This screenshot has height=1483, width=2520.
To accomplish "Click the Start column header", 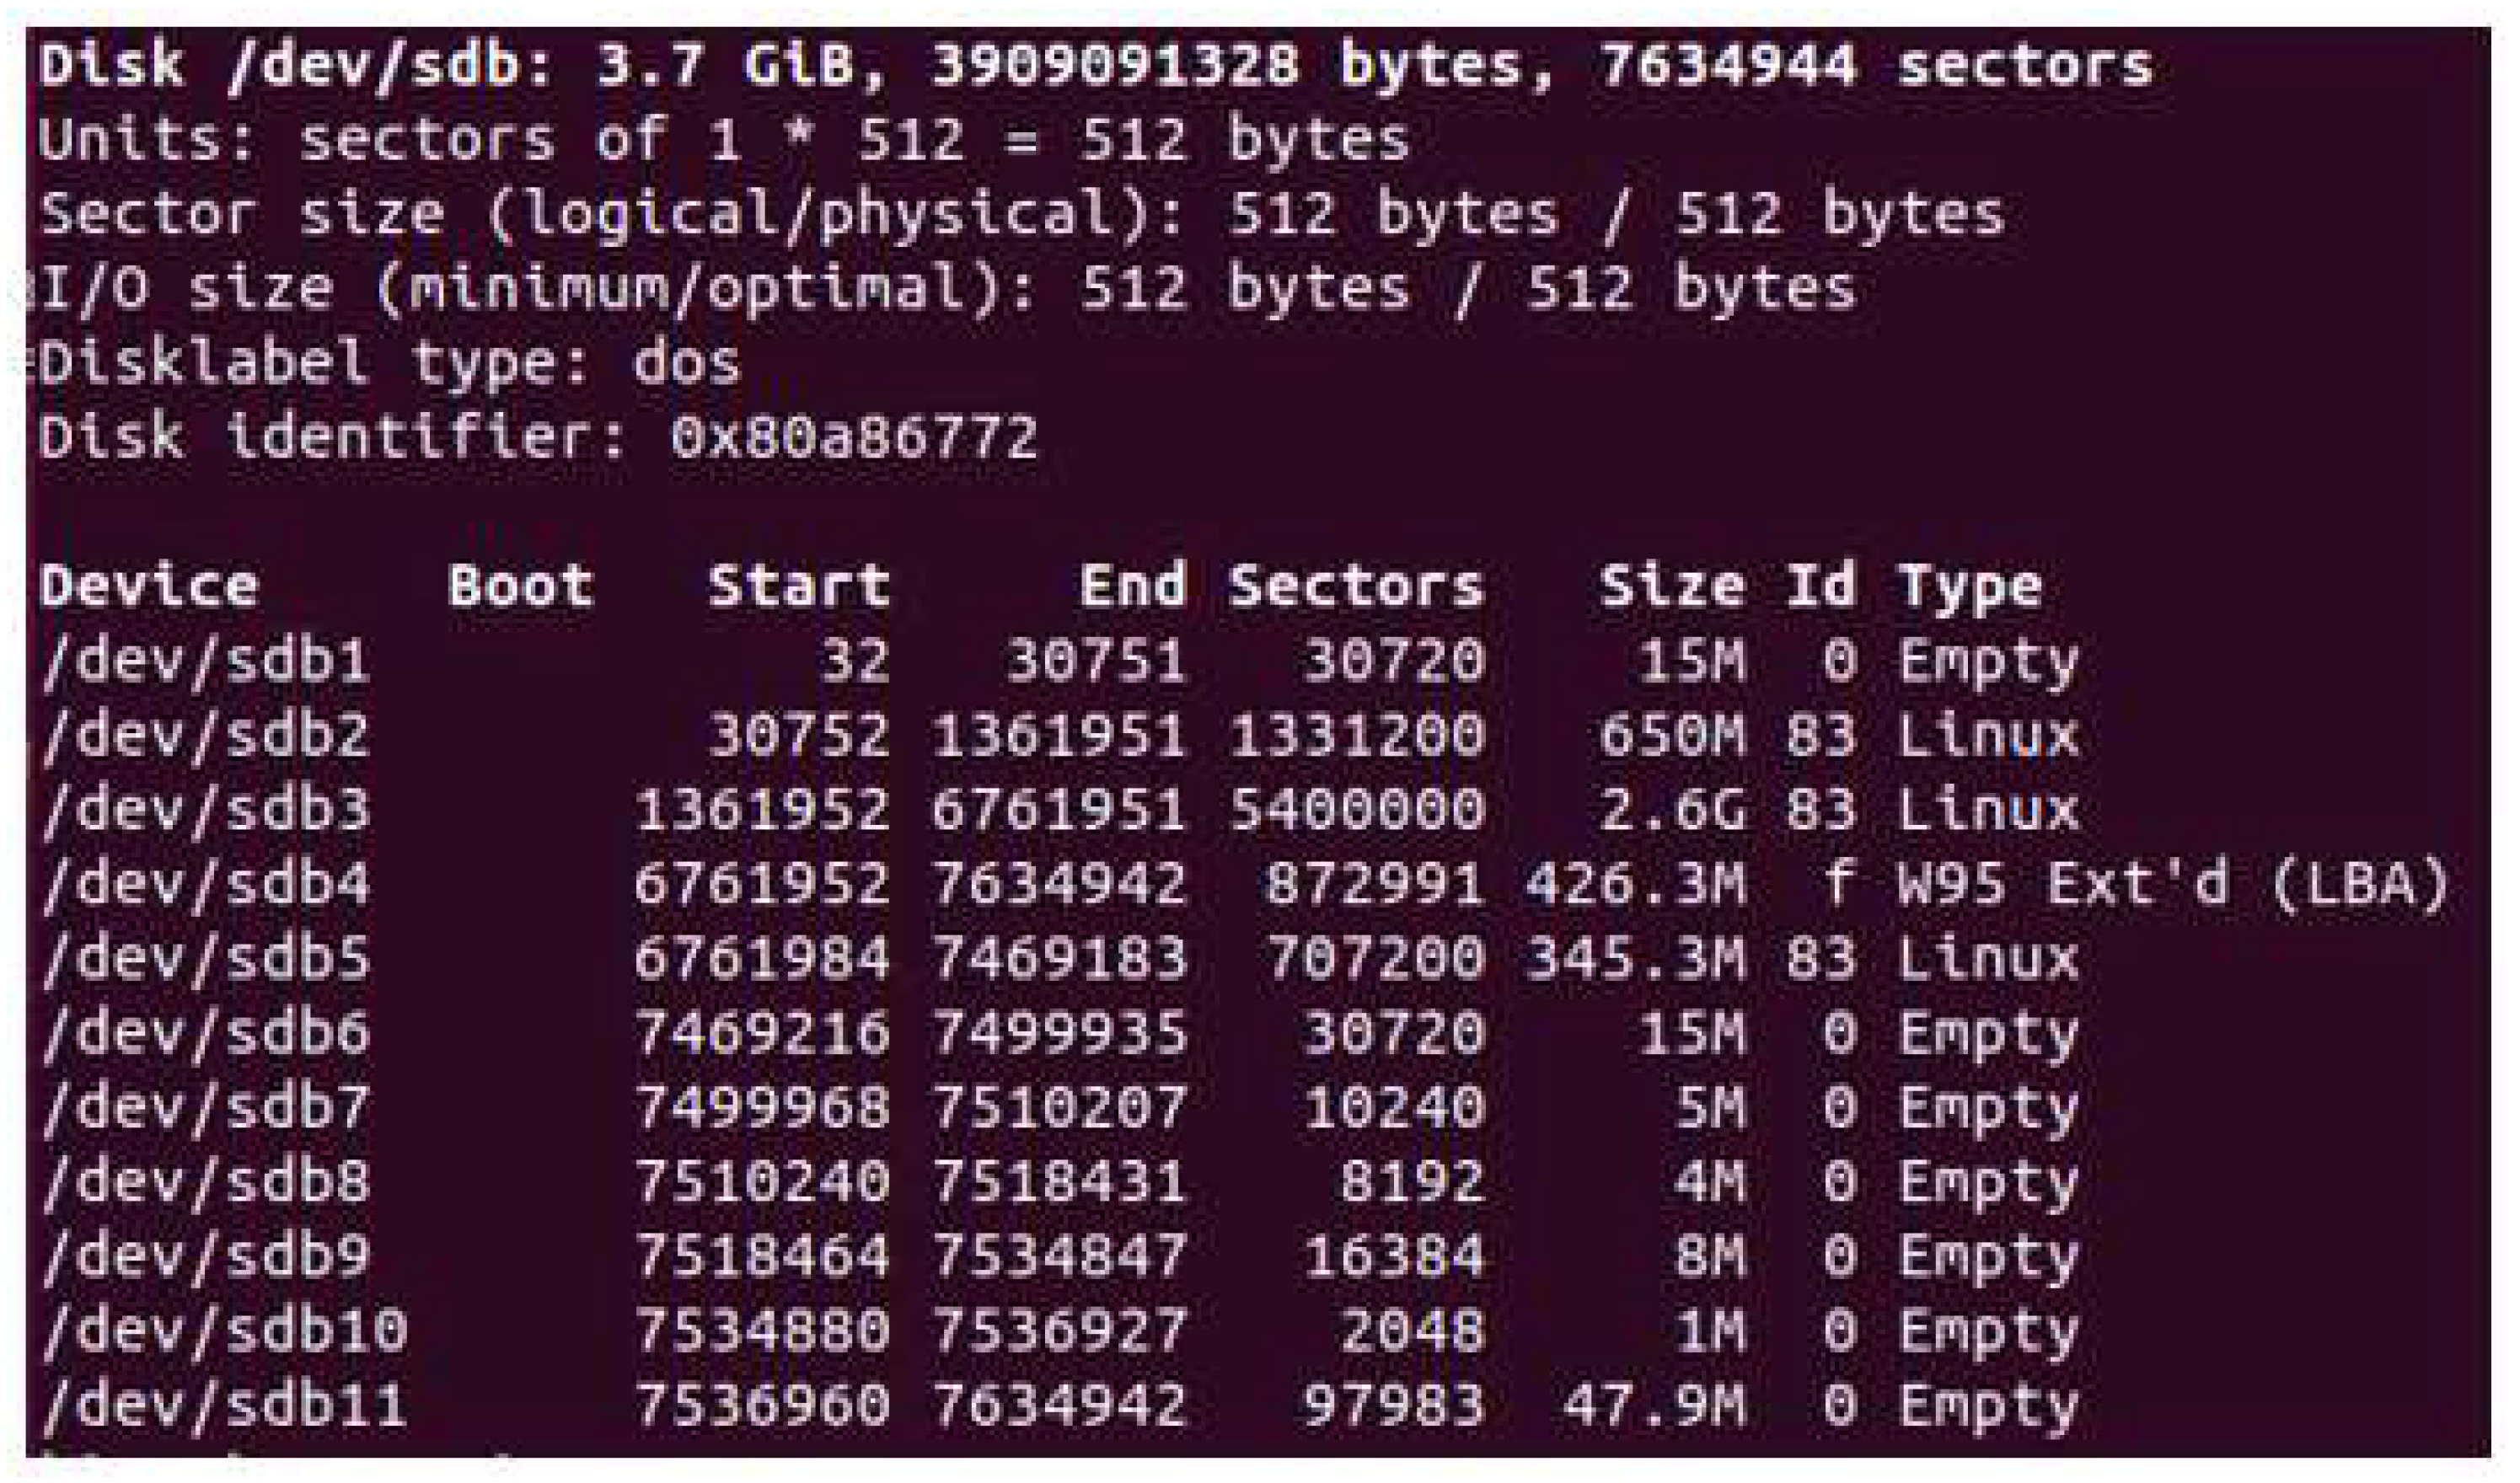I will click(798, 586).
